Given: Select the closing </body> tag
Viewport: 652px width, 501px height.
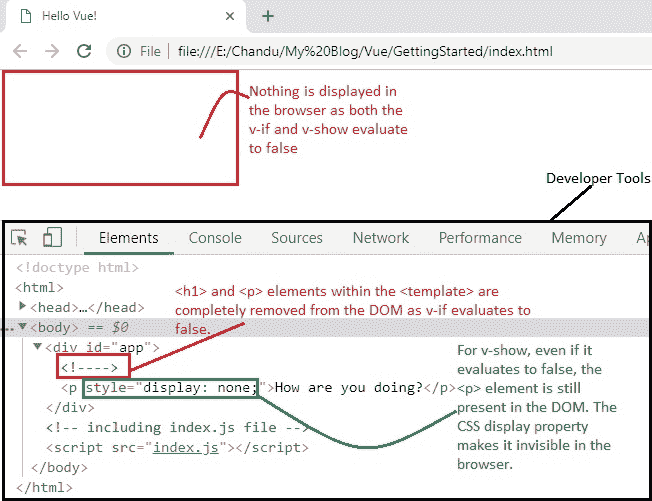Looking at the screenshot, I should click(59, 467).
